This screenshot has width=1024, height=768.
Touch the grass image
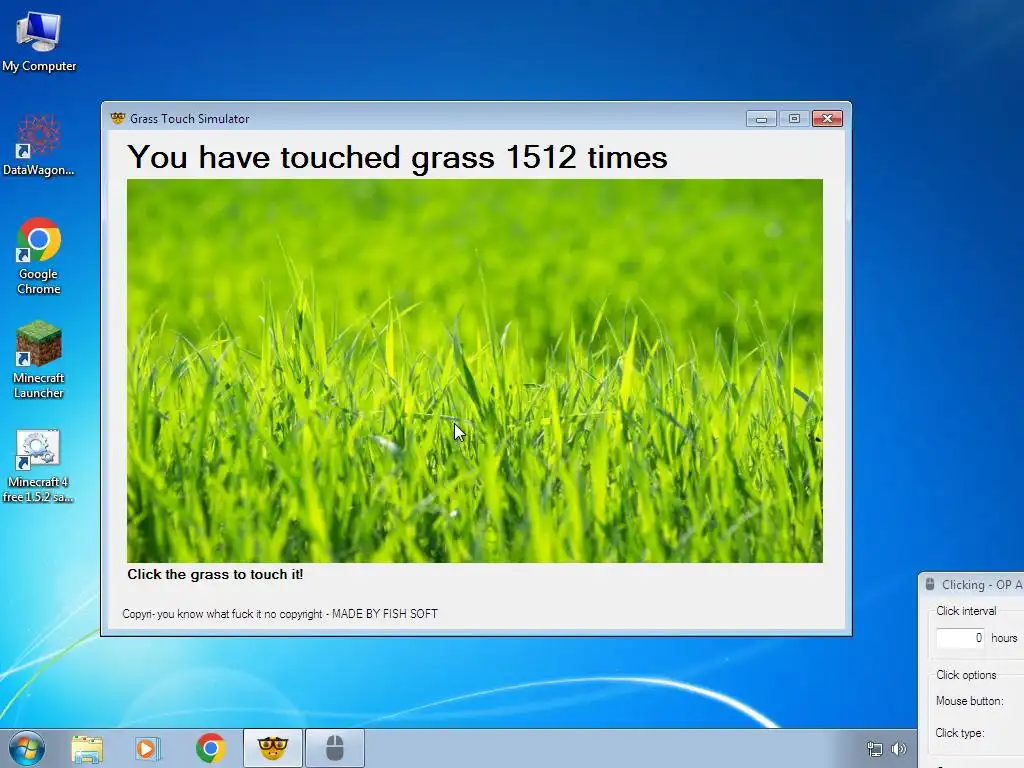(475, 370)
